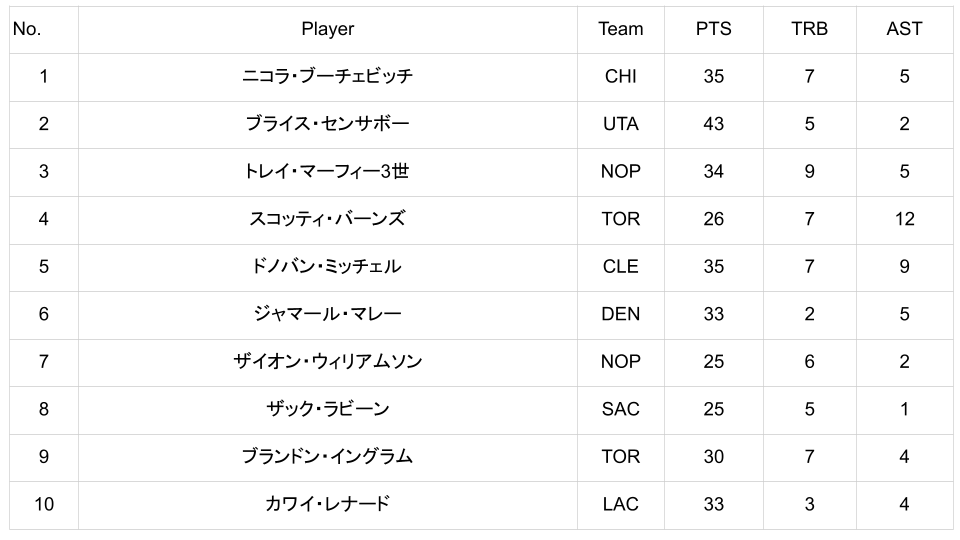
Task: Select the 43 points cell
Action: 713,124
